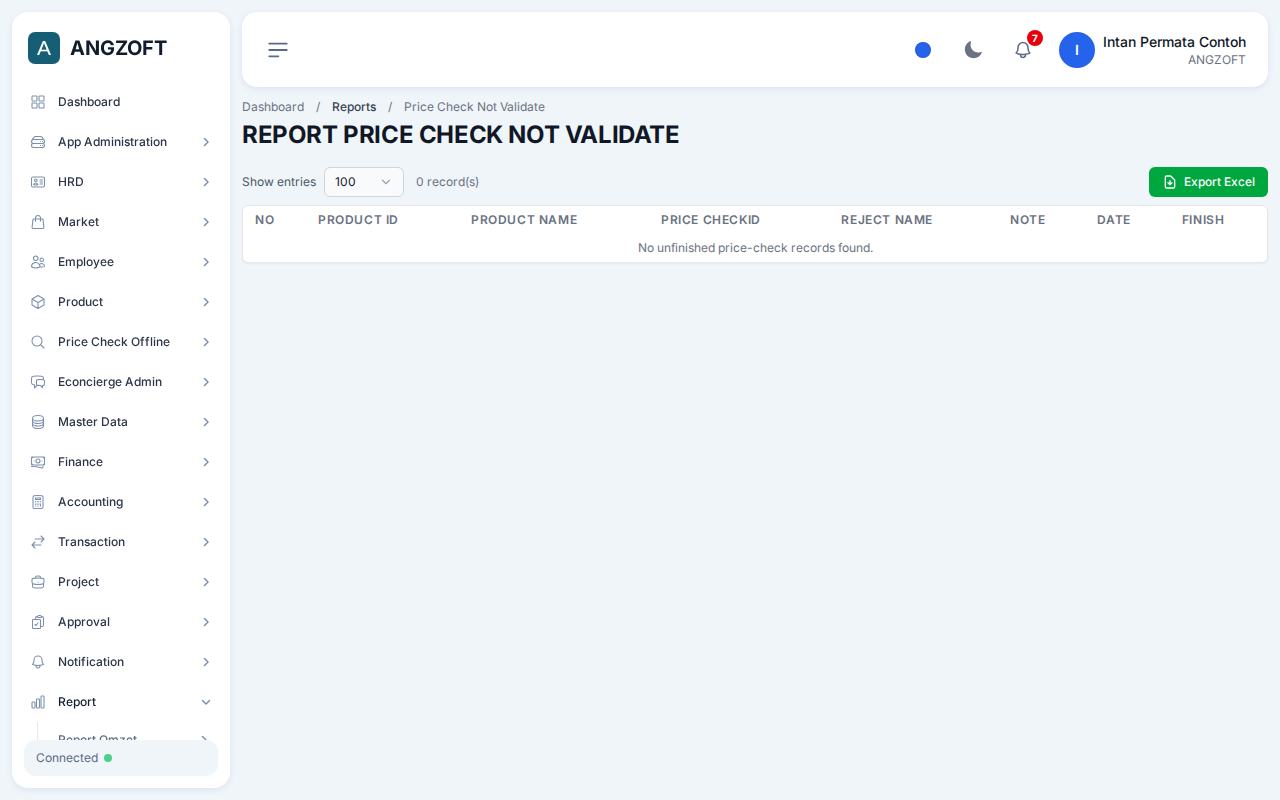Click the PRODUCT ID column header
1280x800 pixels.
(358, 220)
